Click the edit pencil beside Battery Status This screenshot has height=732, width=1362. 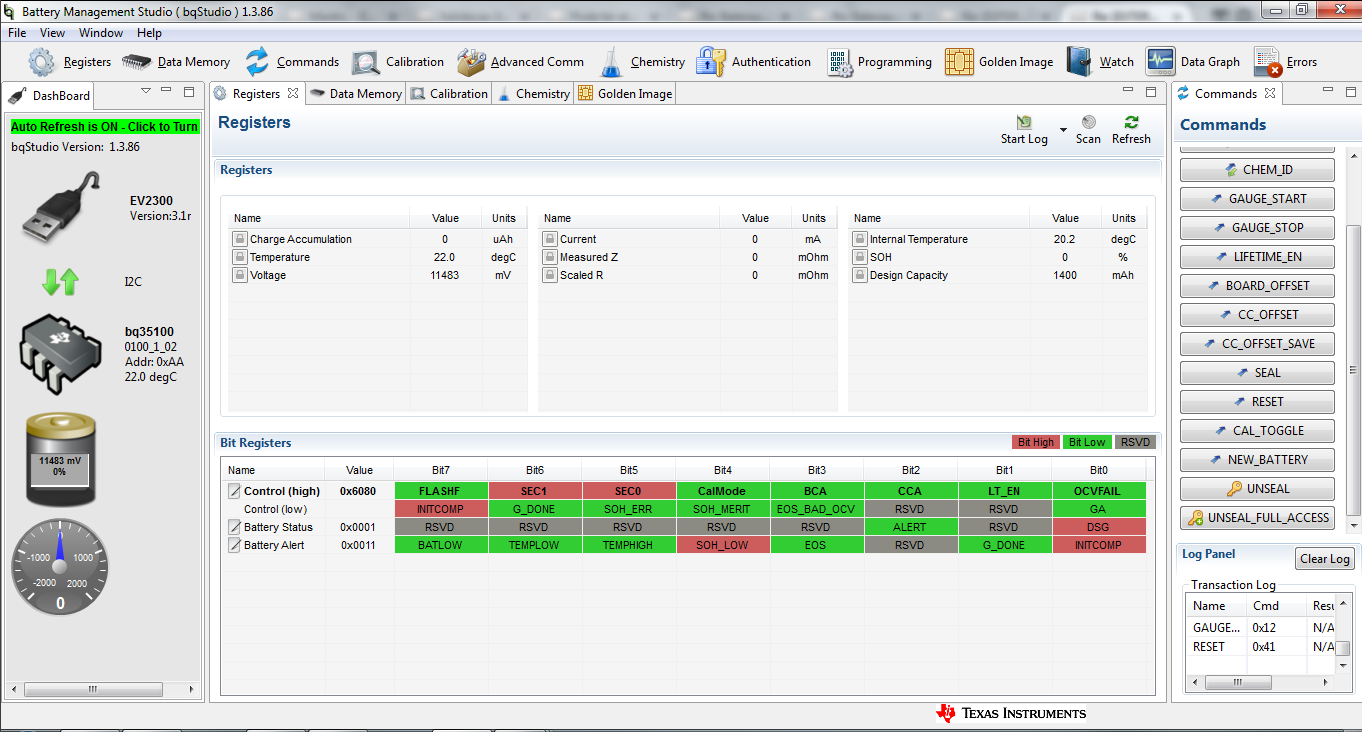point(235,527)
